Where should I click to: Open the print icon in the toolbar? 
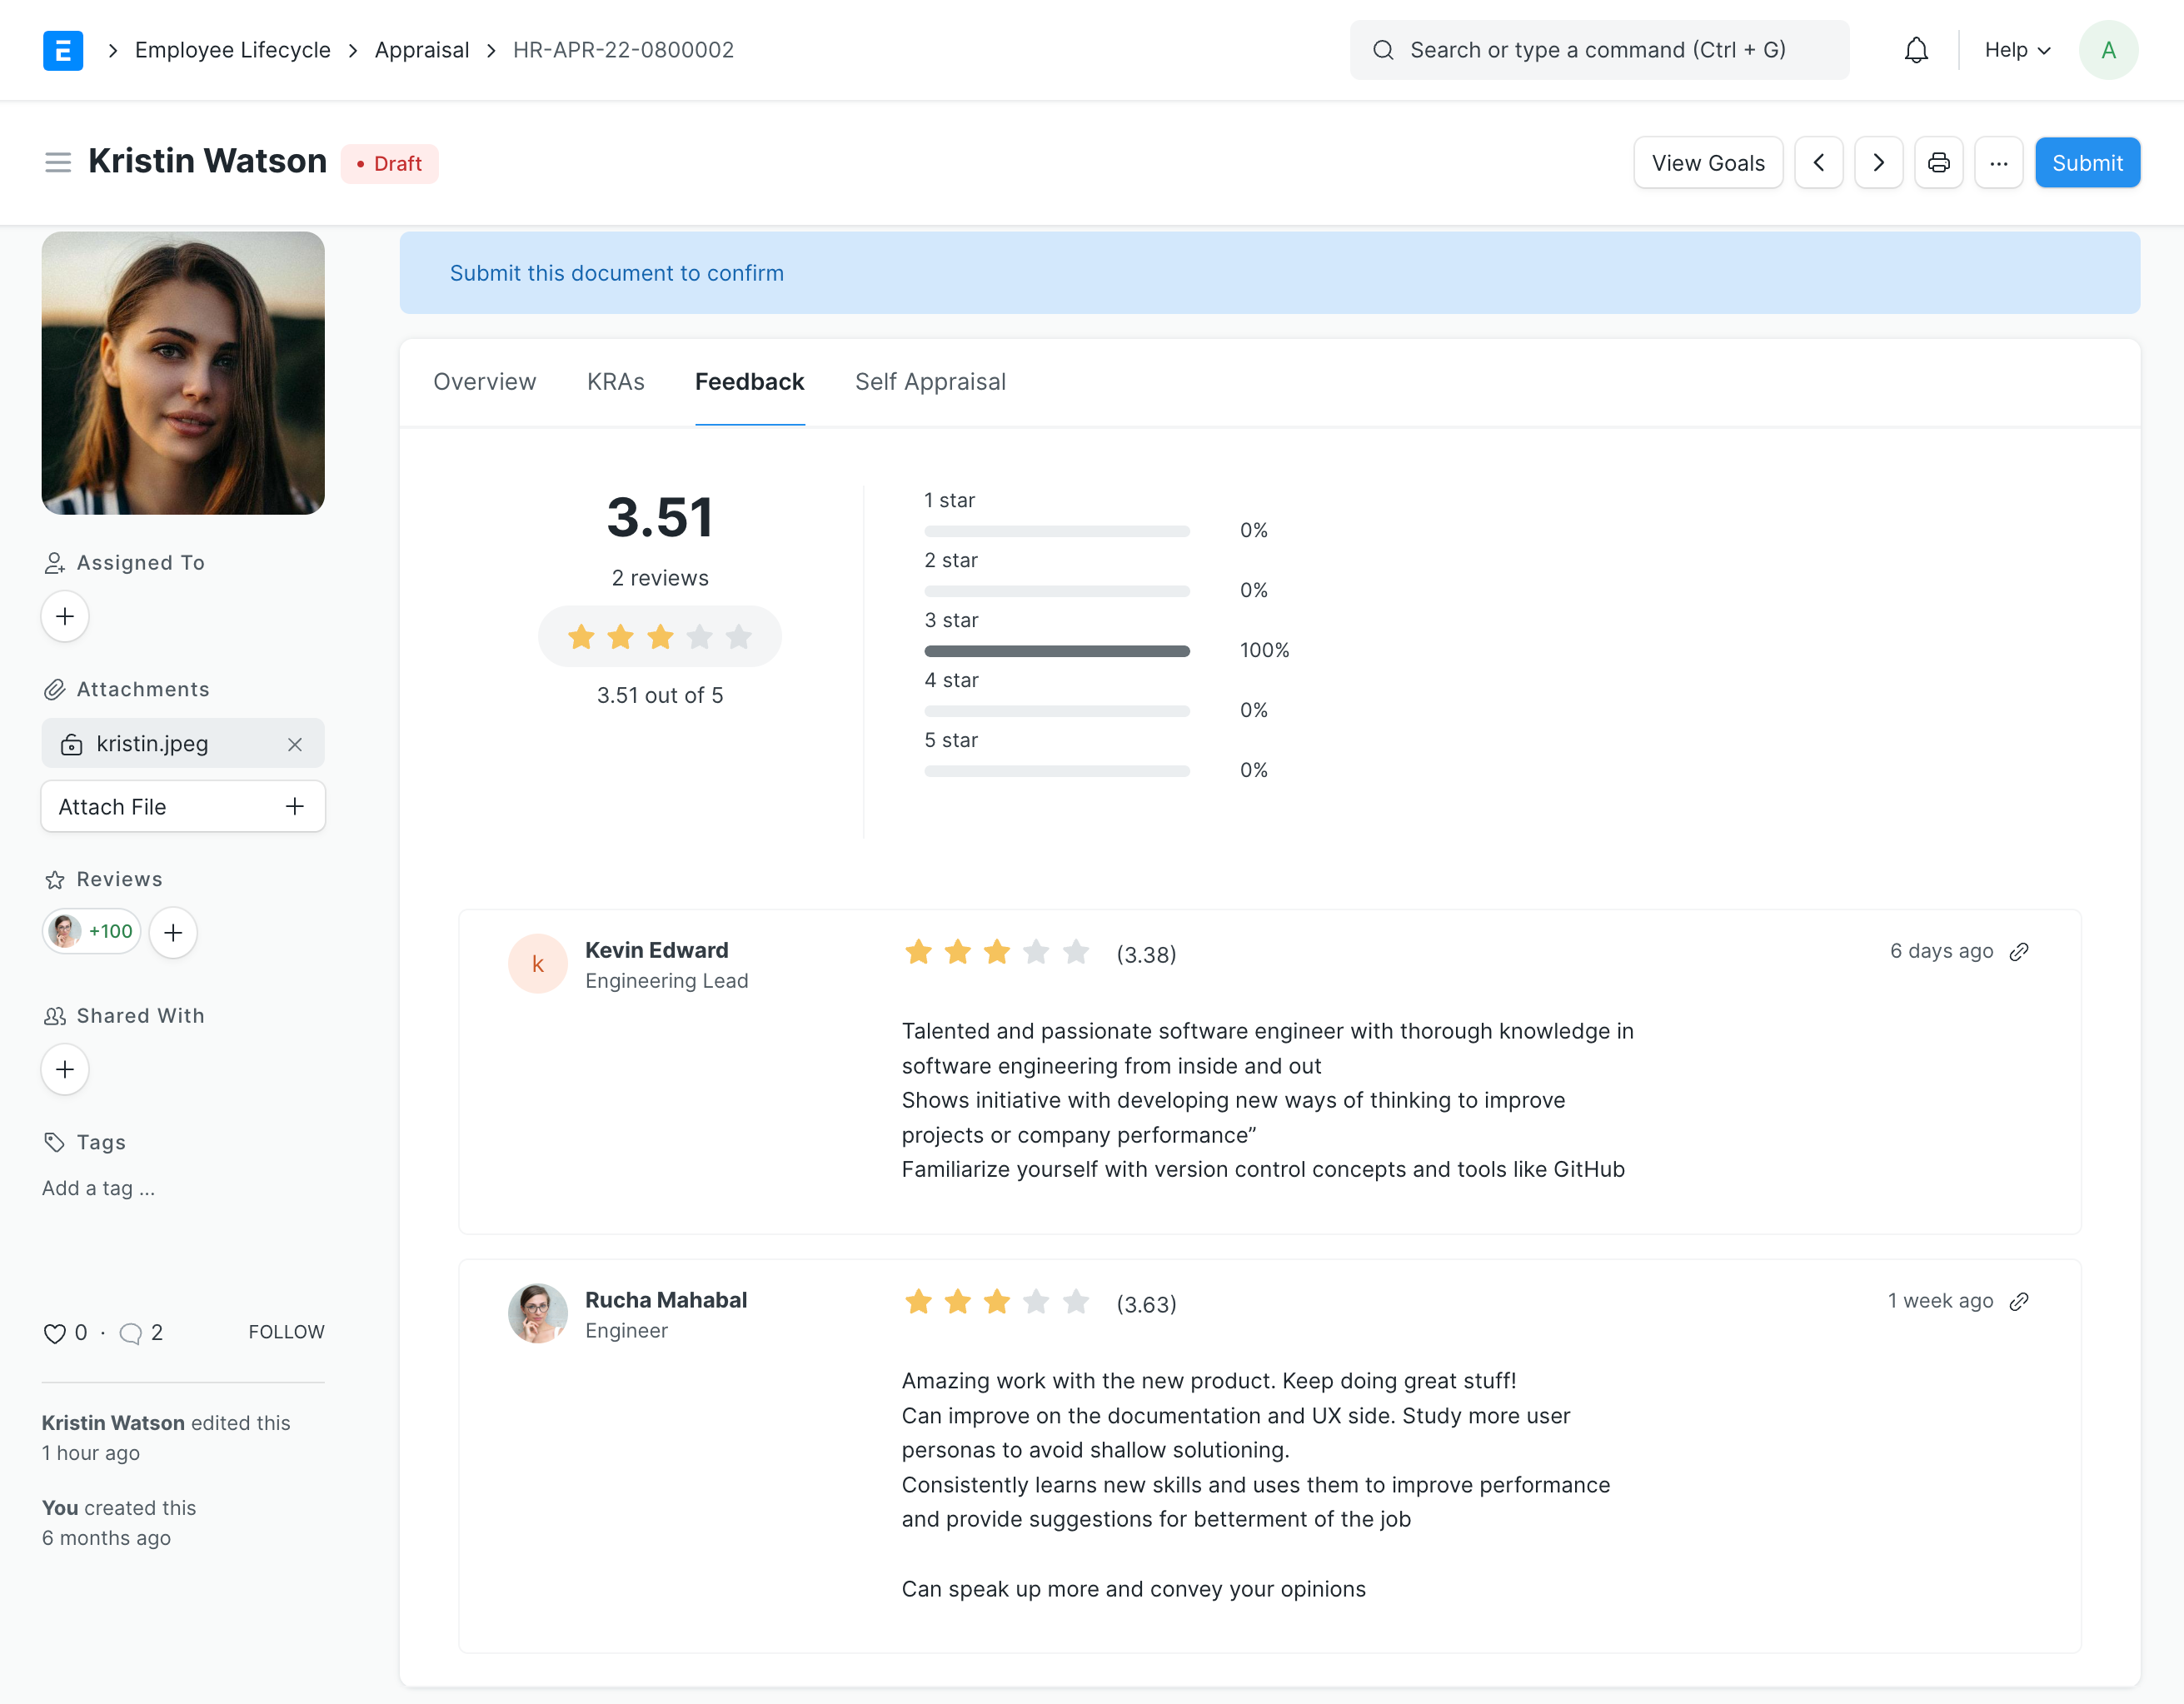pos(1938,162)
